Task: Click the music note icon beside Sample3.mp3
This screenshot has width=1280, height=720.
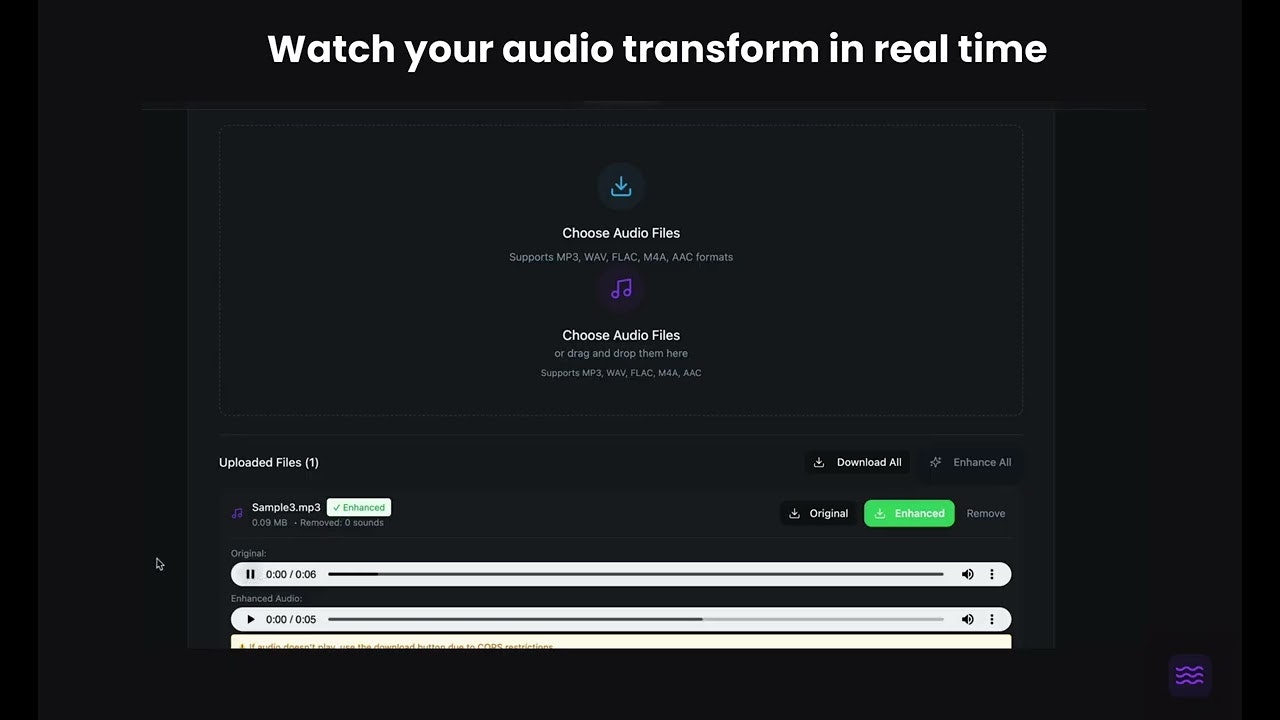Action: pos(236,512)
